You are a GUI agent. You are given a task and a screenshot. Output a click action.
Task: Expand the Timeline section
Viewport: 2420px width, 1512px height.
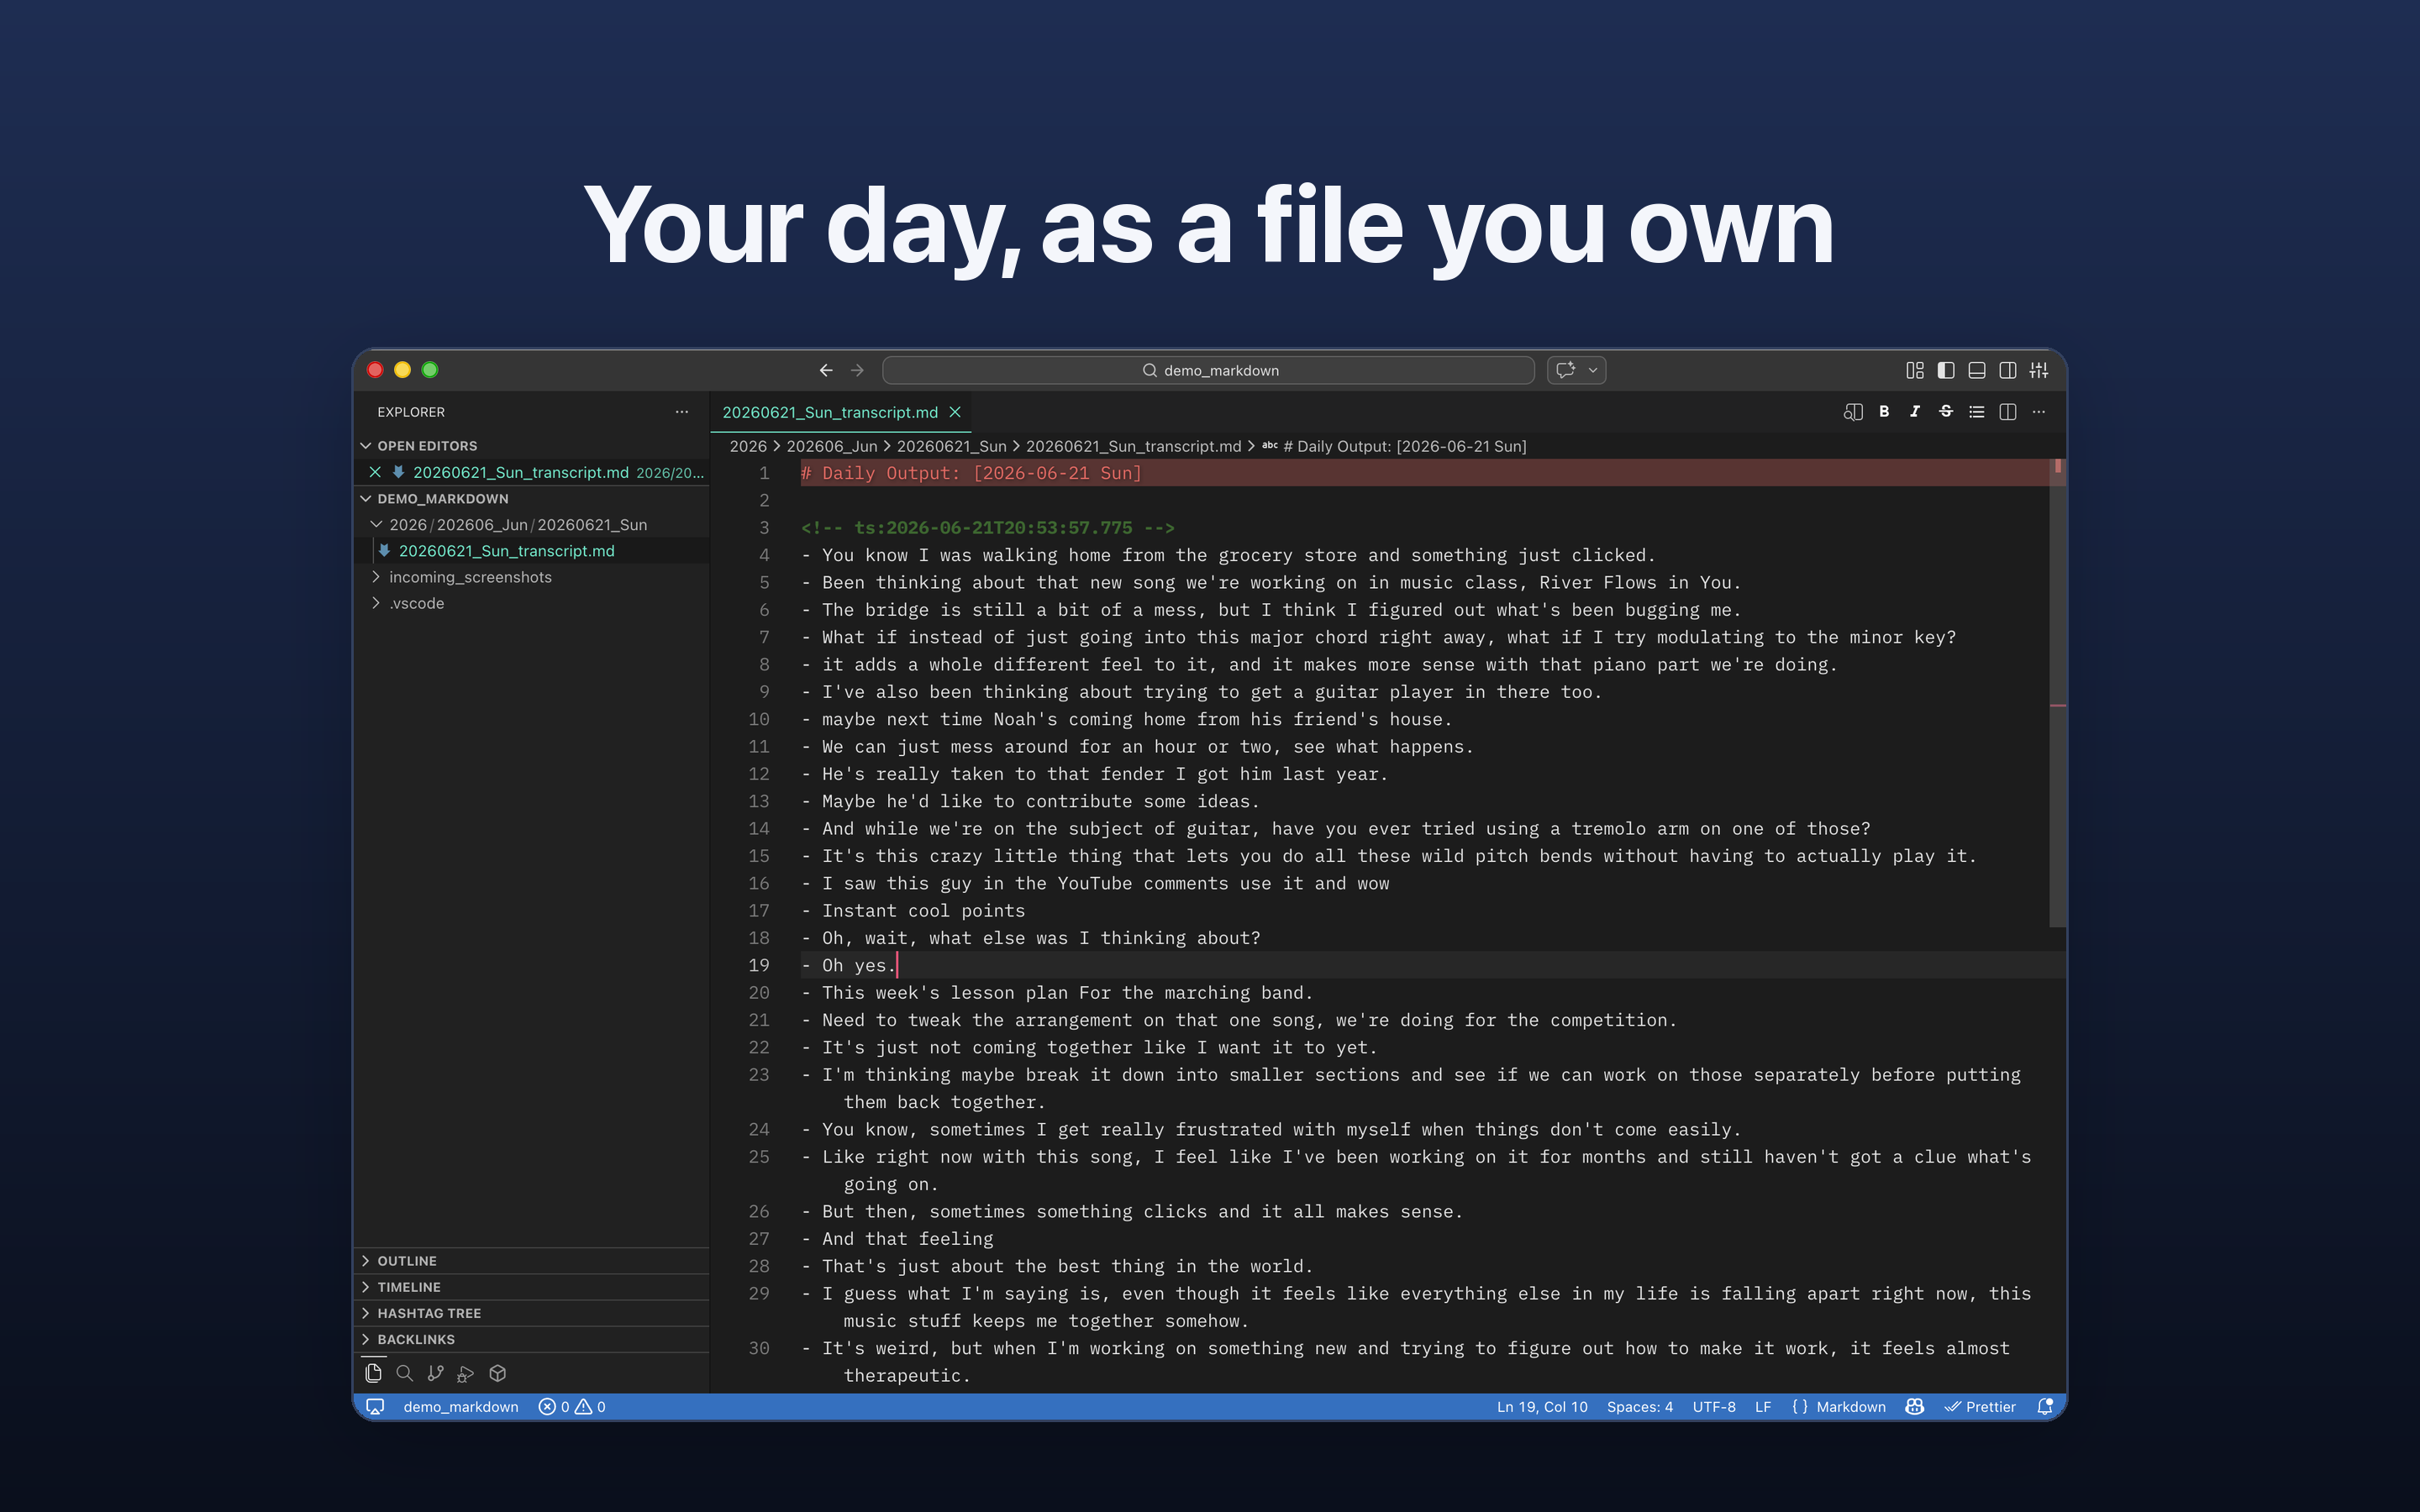click(x=409, y=1287)
